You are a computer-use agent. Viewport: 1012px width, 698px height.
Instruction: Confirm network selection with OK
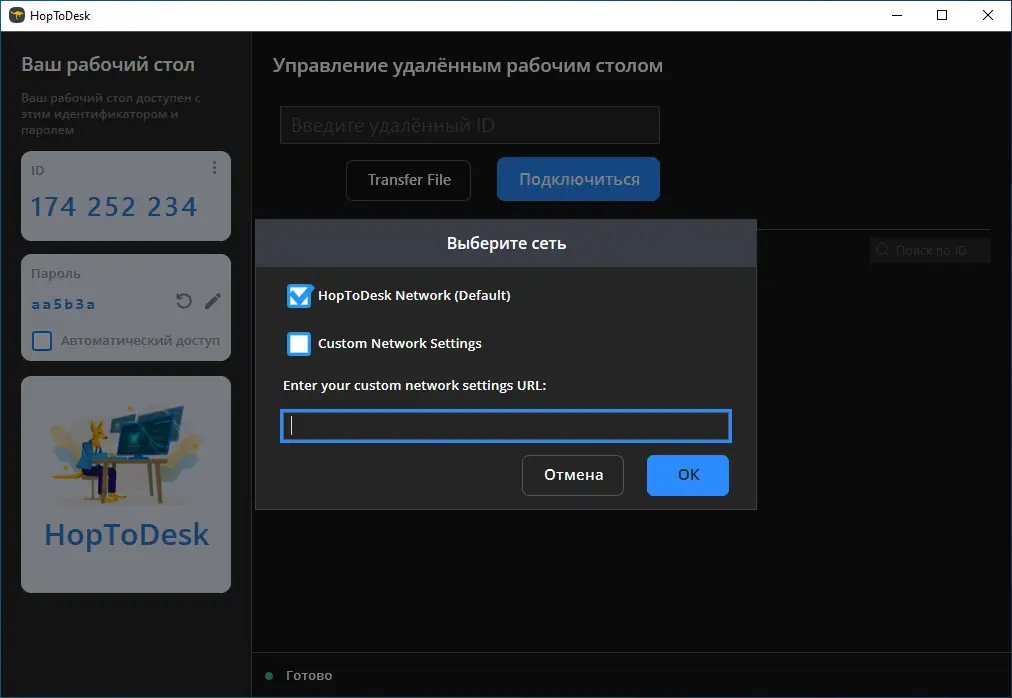(688, 475)
